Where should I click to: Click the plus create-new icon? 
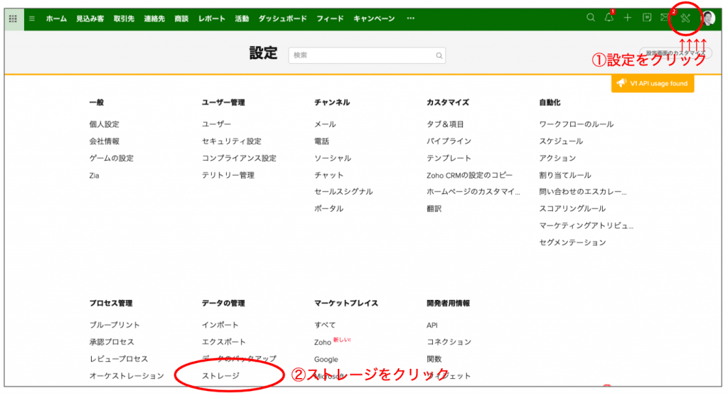(627, 18)
